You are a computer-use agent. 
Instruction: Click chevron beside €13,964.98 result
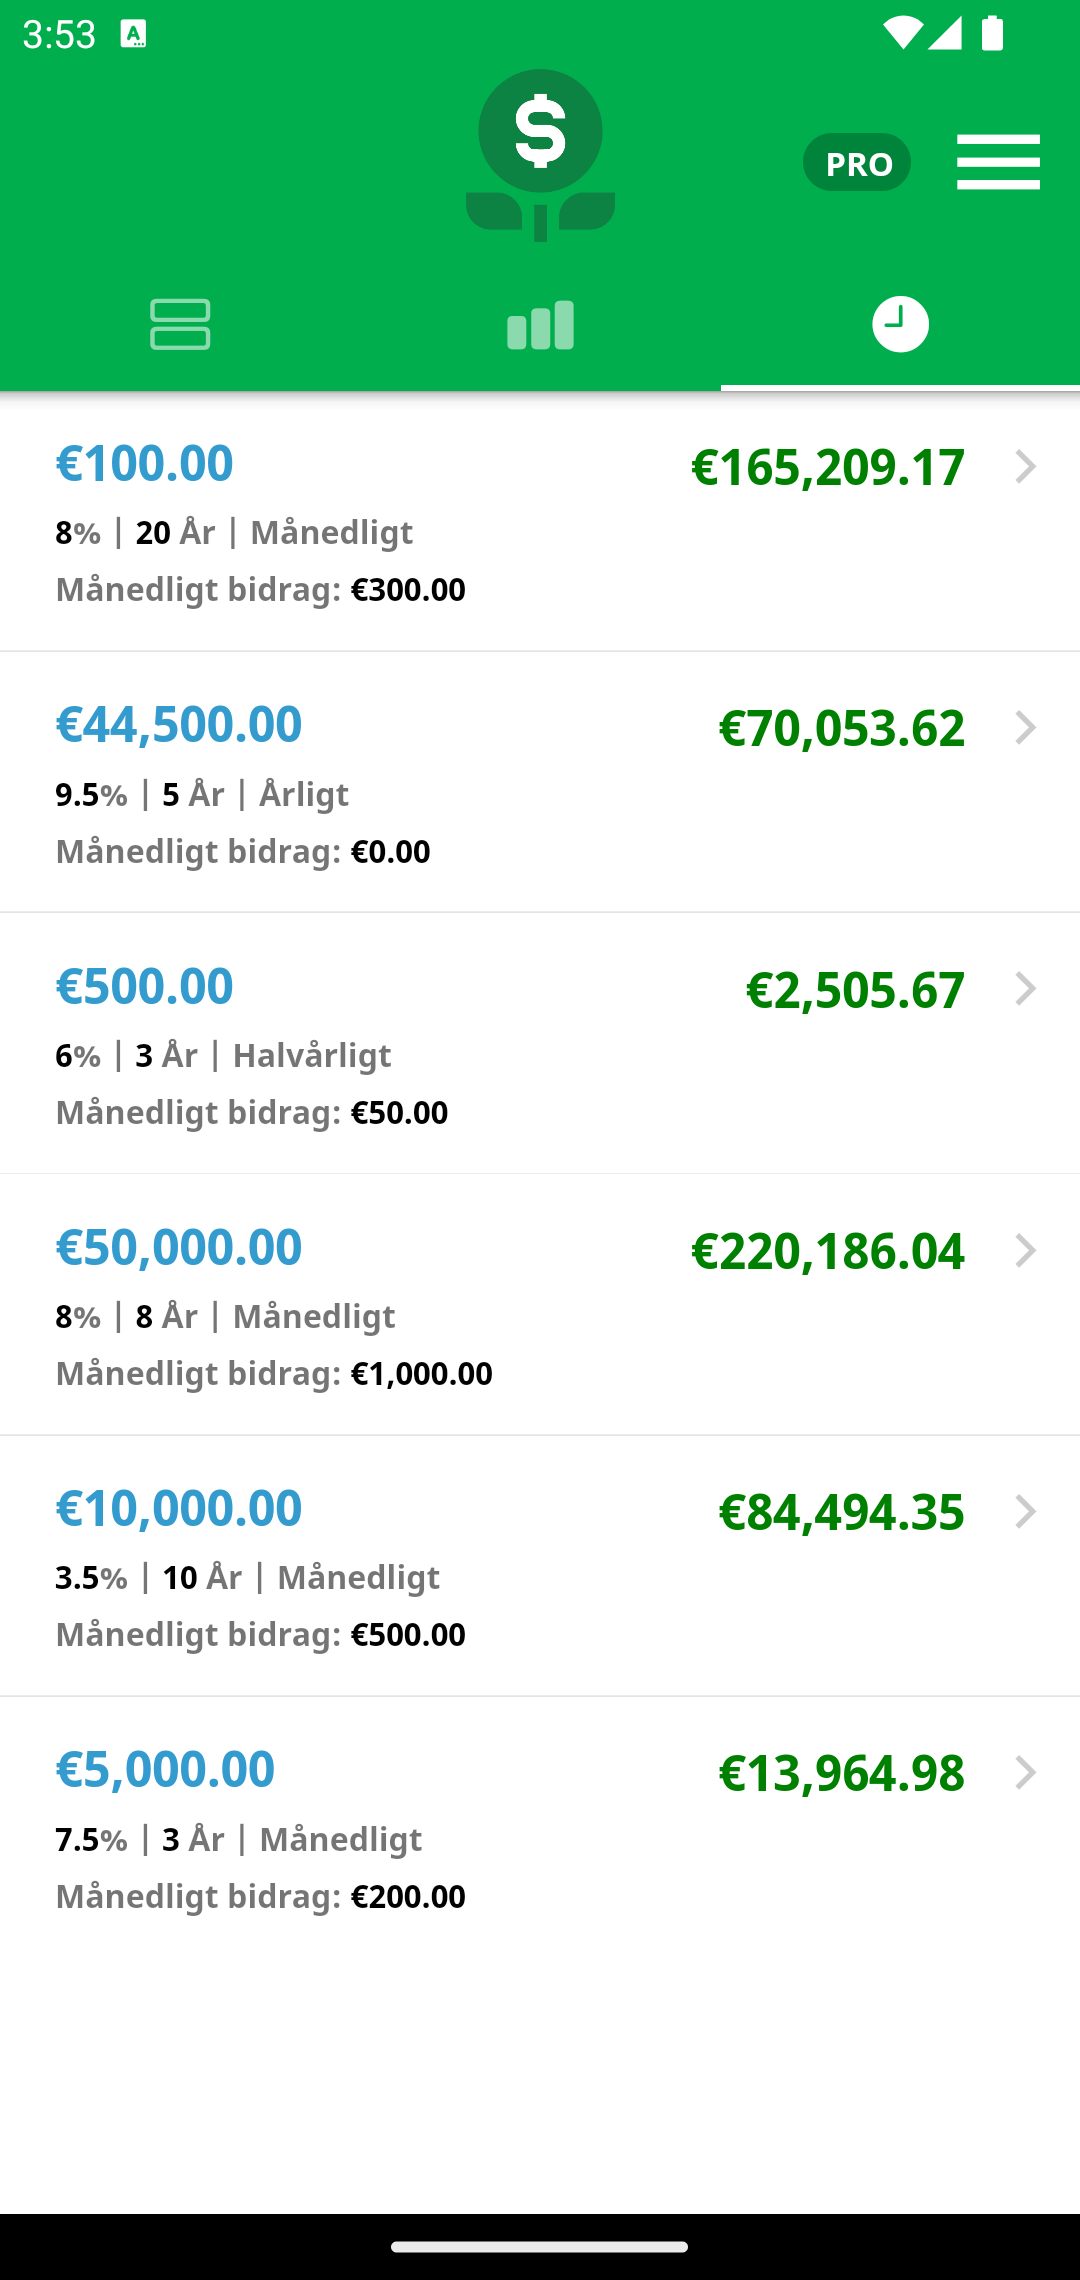1025,1773
